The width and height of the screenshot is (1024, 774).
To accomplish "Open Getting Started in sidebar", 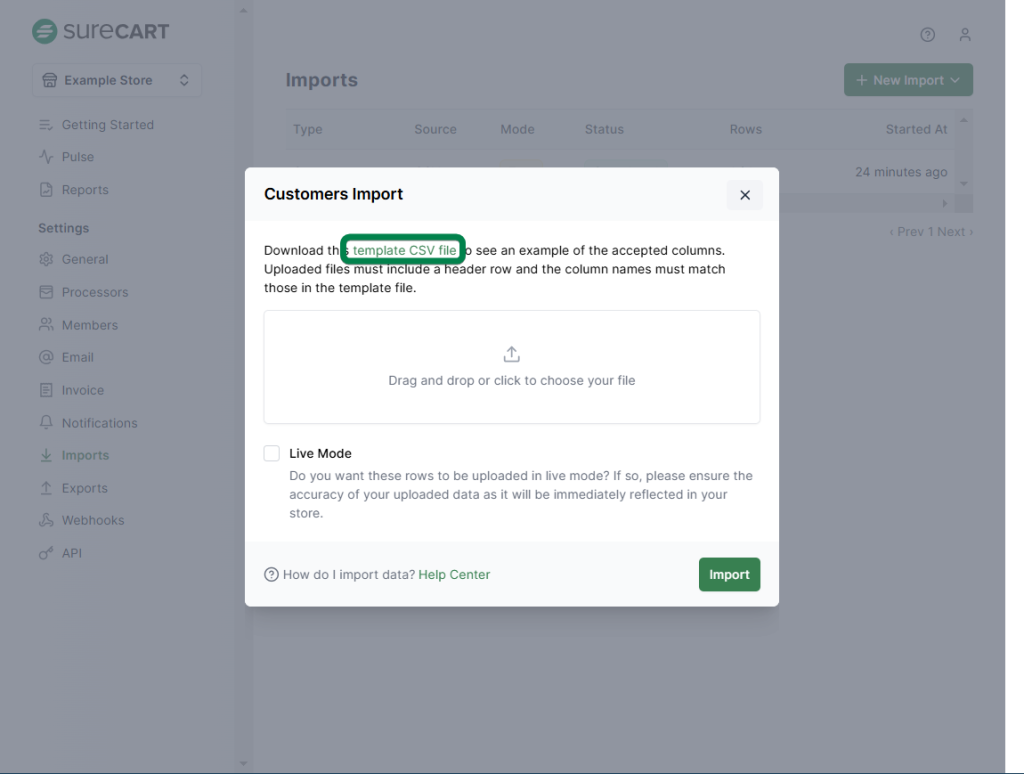I will [107, 125].
